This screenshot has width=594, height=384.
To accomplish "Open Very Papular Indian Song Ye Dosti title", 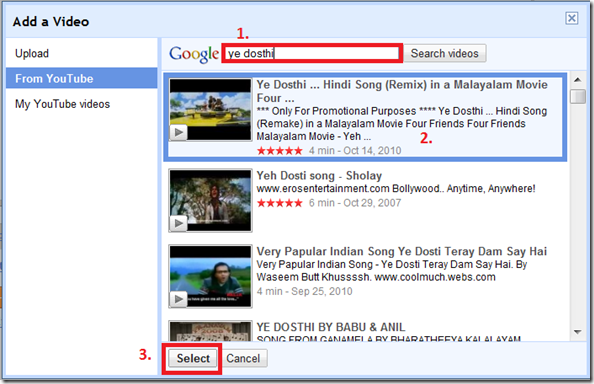I will coord(402,251).
